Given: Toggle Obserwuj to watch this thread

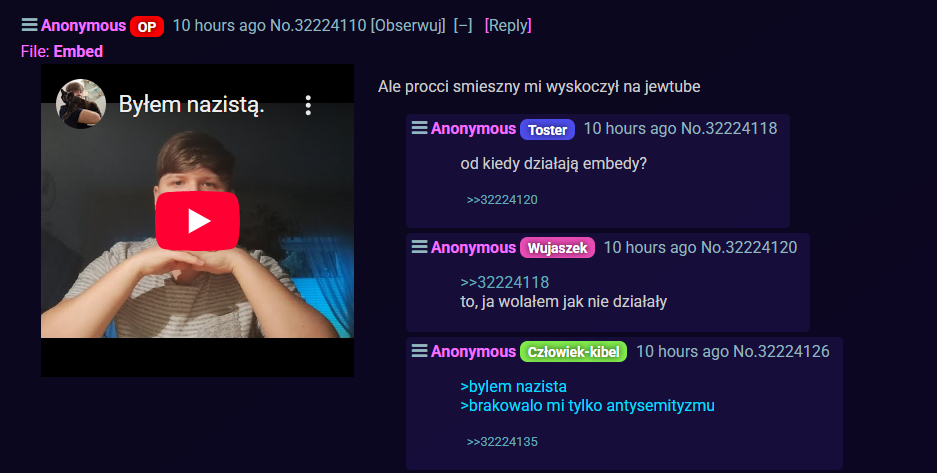Looking at the screenshot, I should (408, 25).
